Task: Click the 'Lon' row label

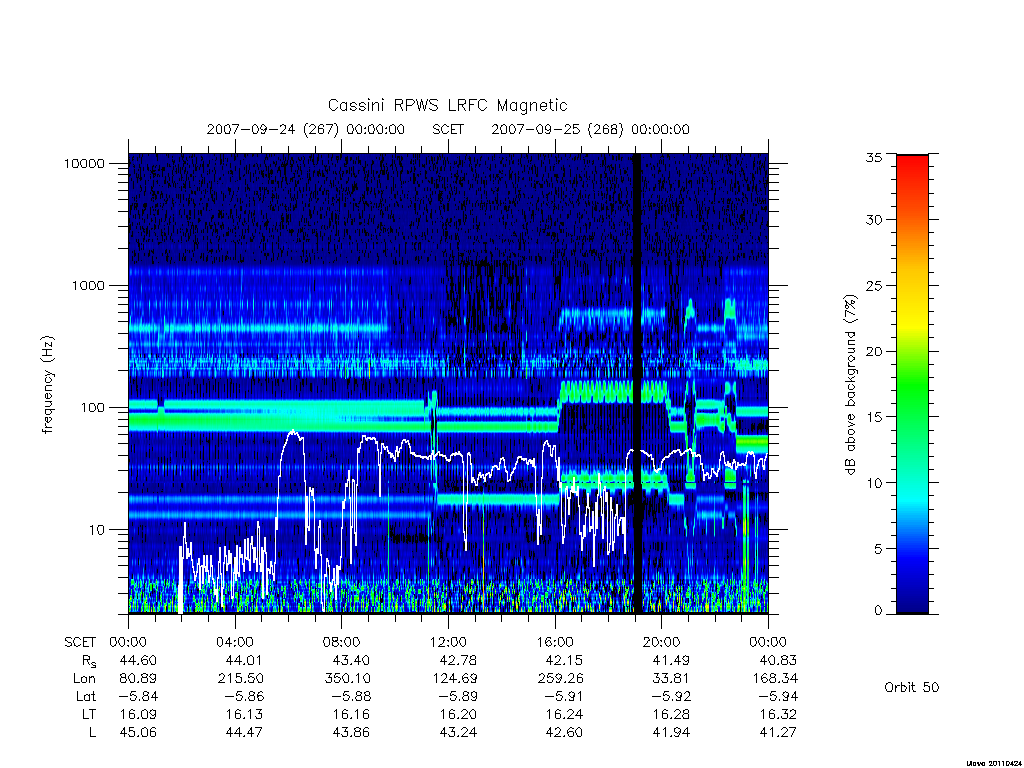Action: pos(84,679)
